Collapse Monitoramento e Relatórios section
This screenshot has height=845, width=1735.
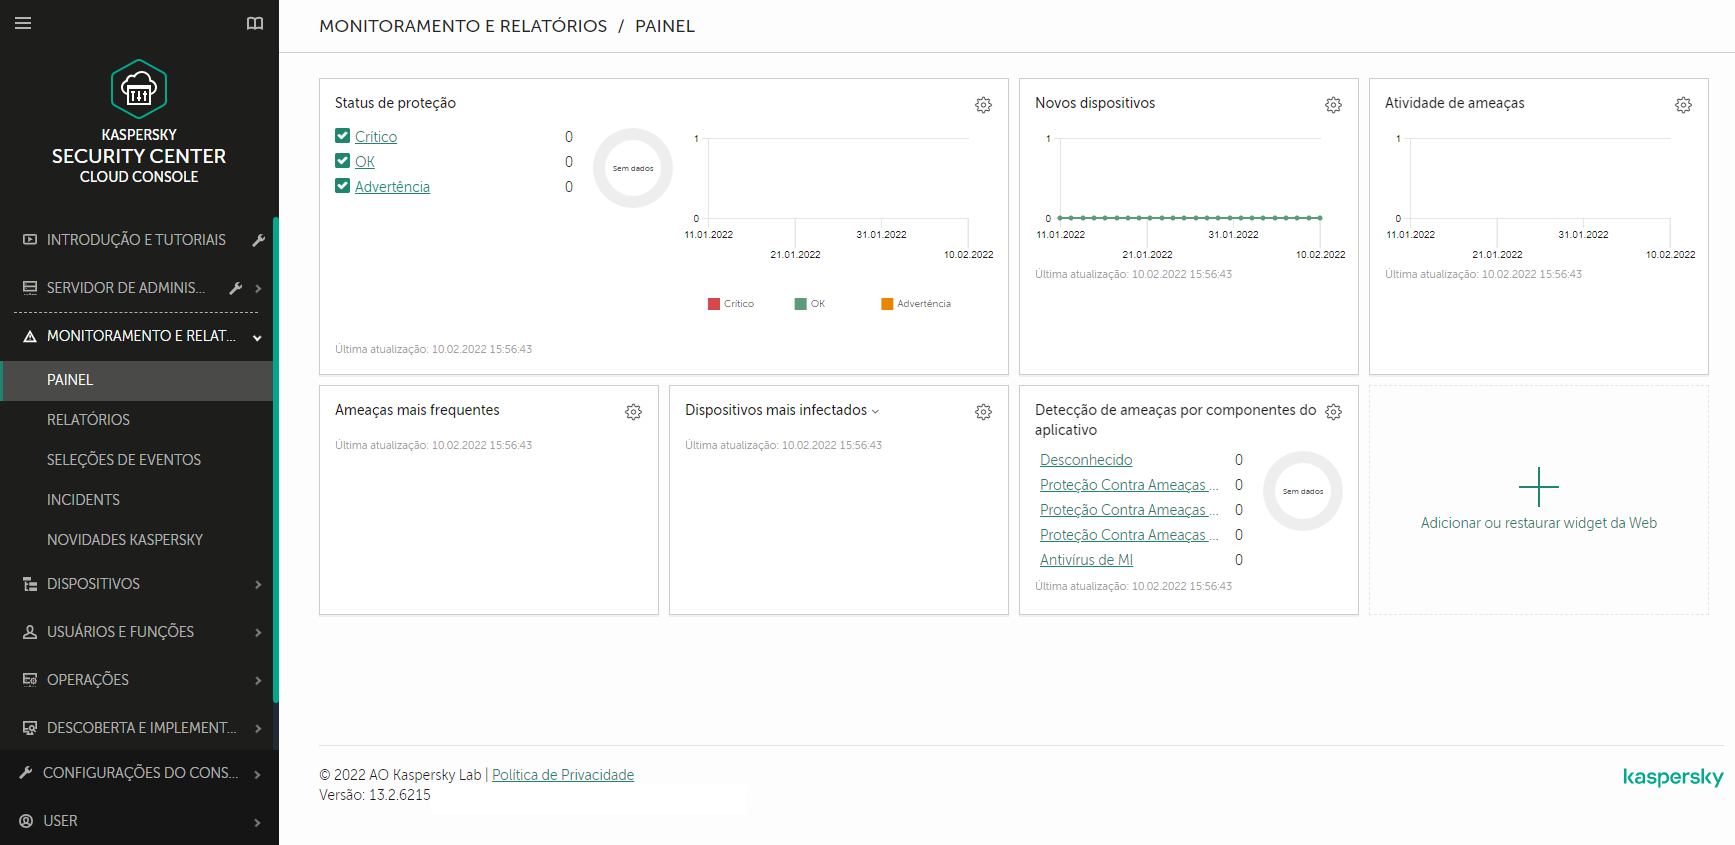pos(257,337)
